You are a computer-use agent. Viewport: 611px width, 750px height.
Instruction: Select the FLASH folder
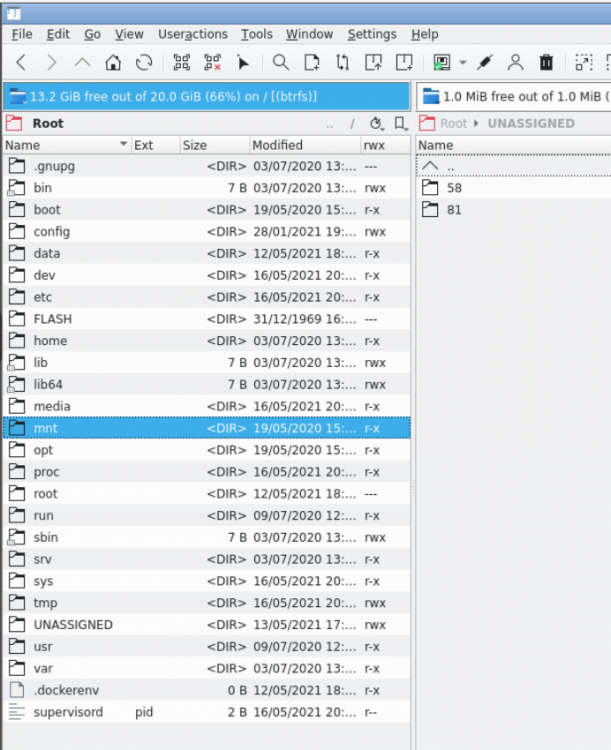[207, 319]
